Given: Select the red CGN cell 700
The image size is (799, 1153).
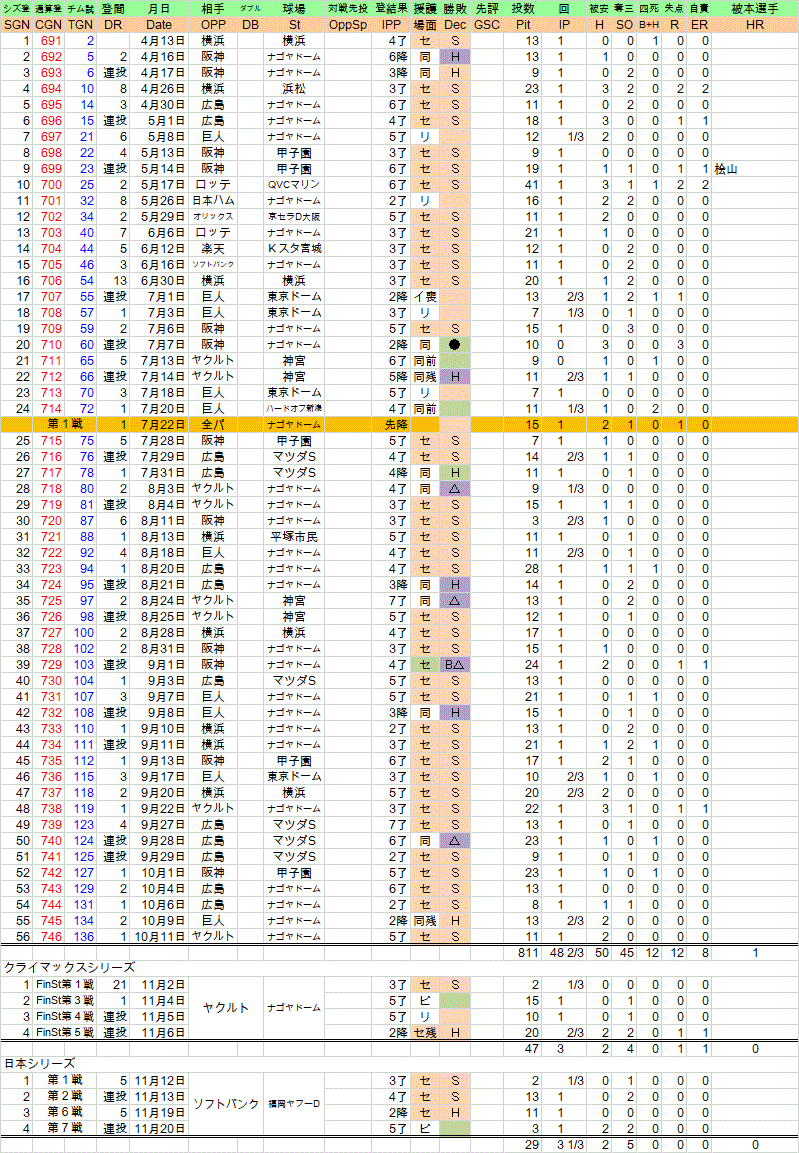Looking at the screenshot, I should [x=51, y=185].
